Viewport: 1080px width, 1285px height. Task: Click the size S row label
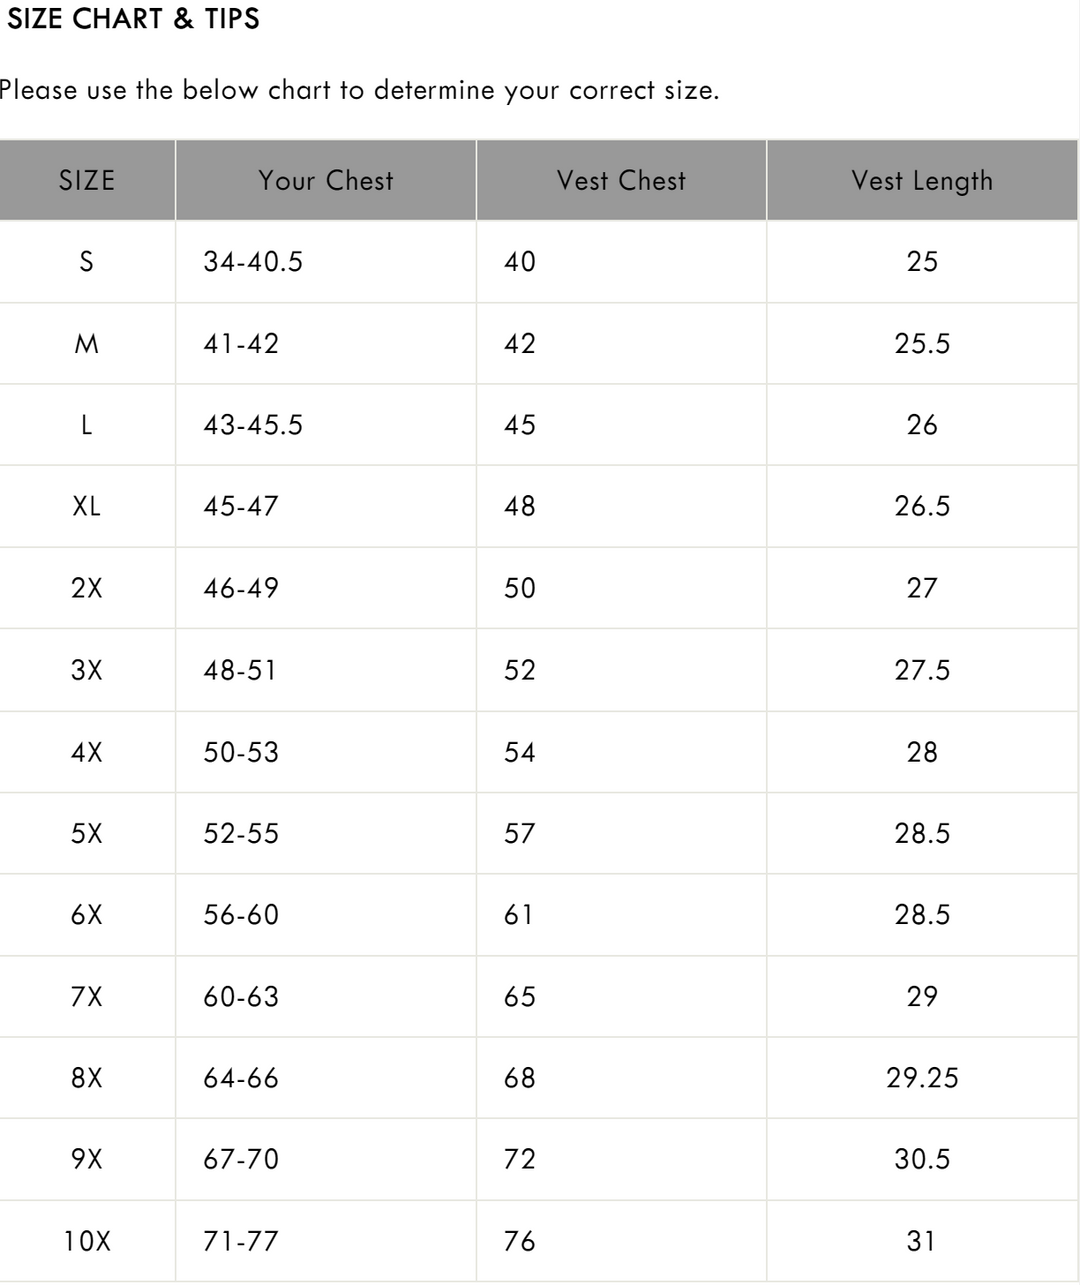[x=87, y=262]
